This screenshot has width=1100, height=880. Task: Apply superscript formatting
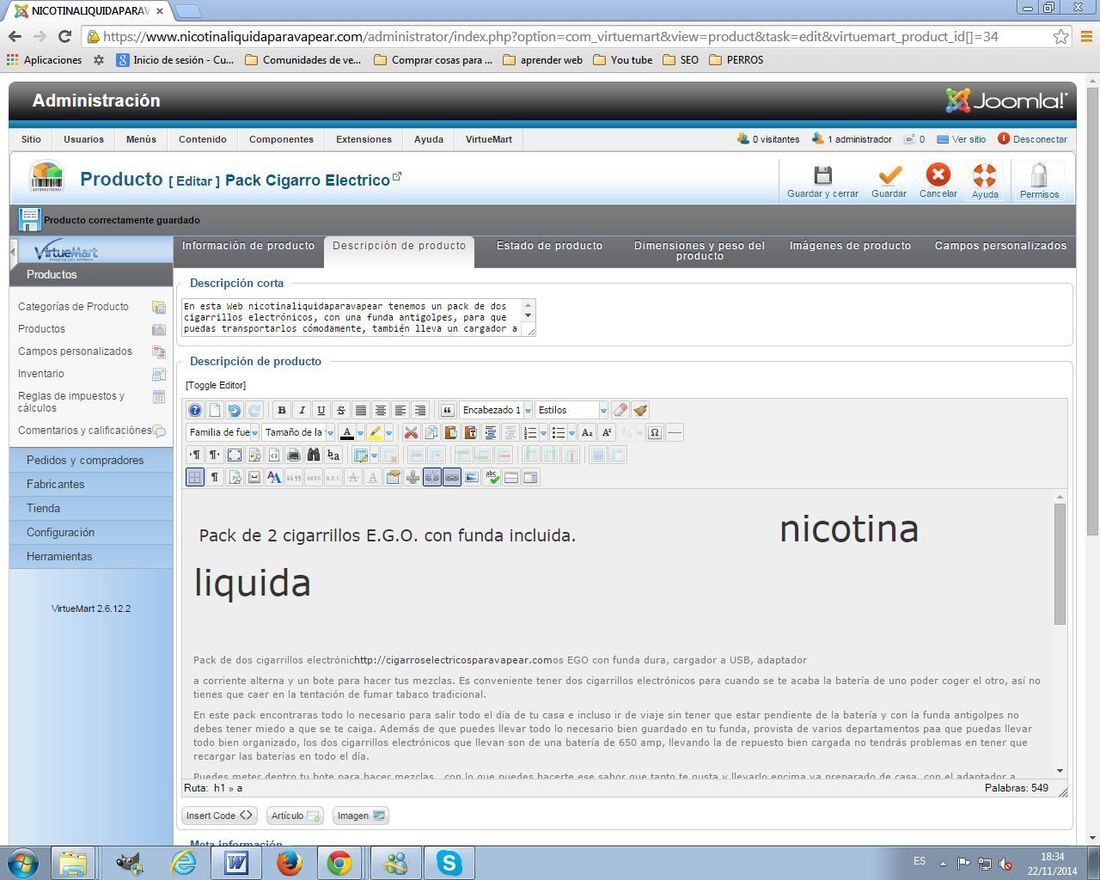[607, 432]
